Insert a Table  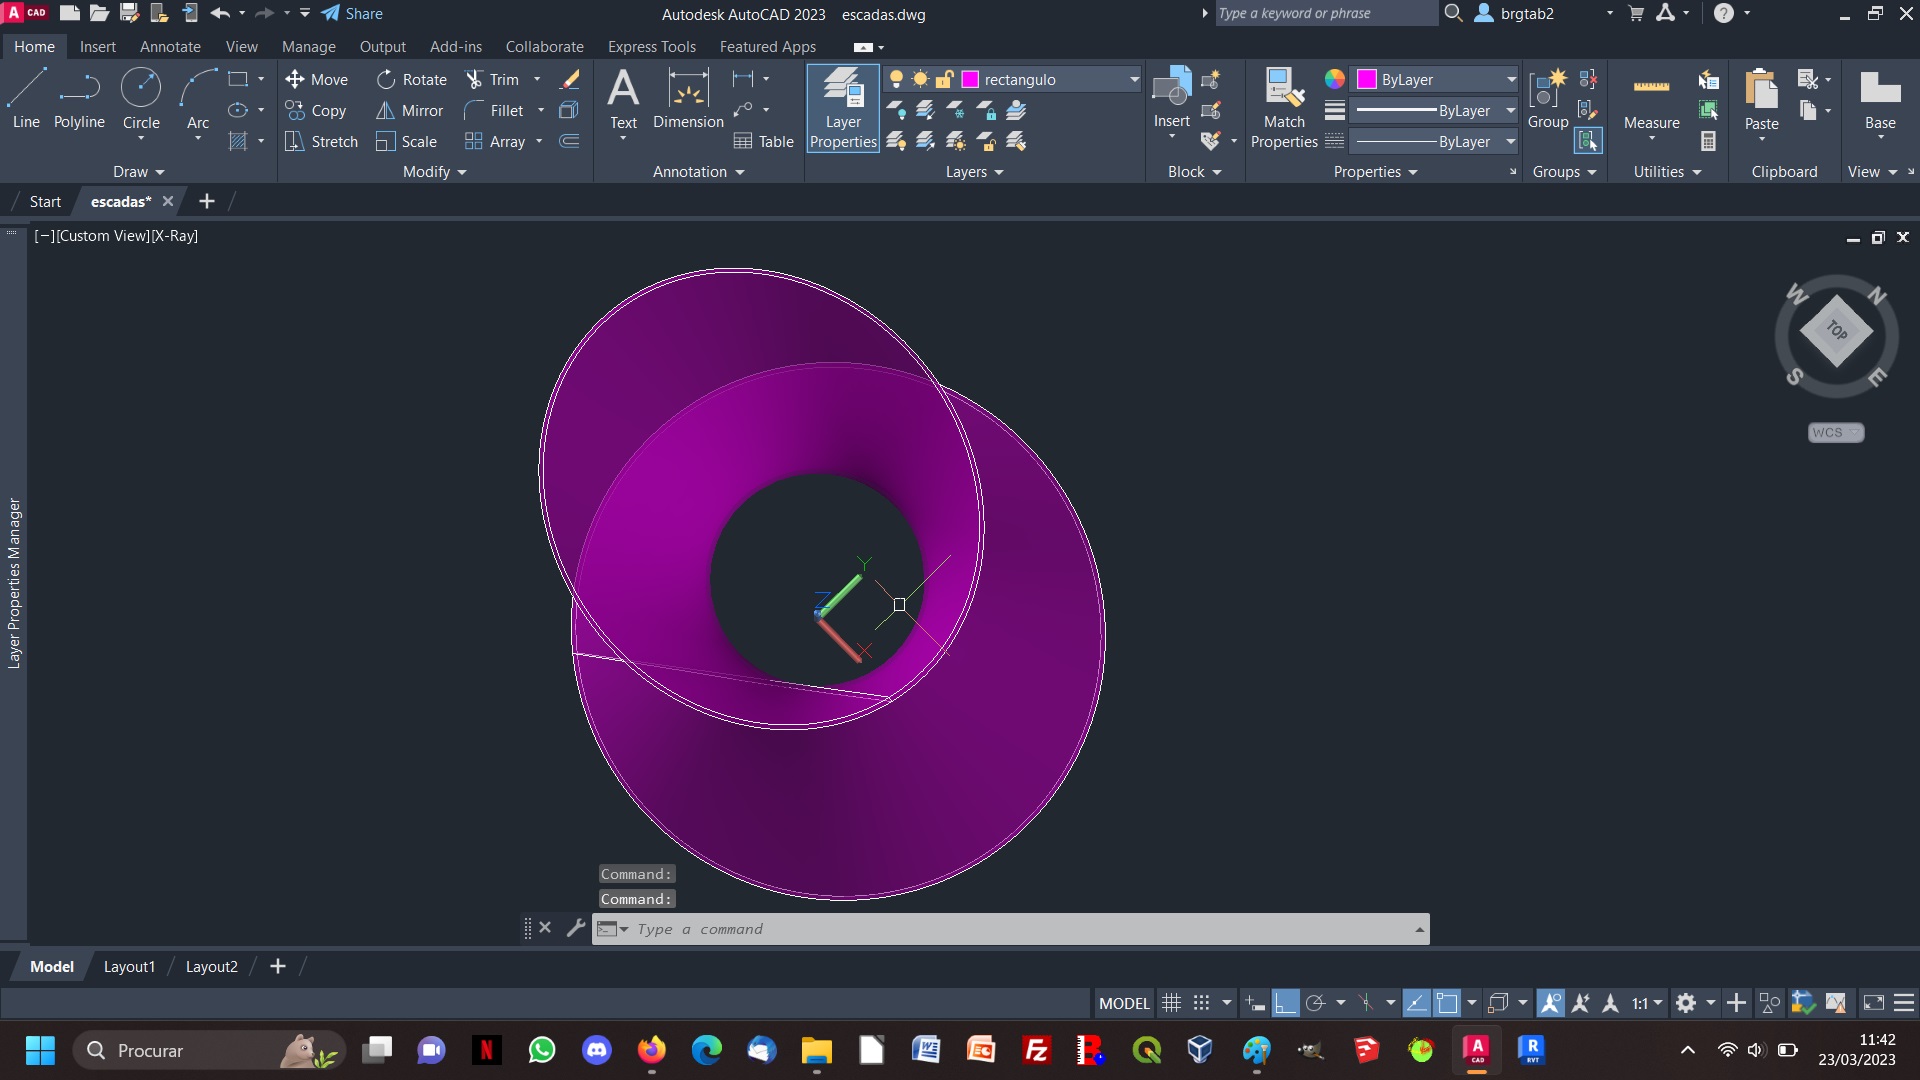[x=764, y=142]
